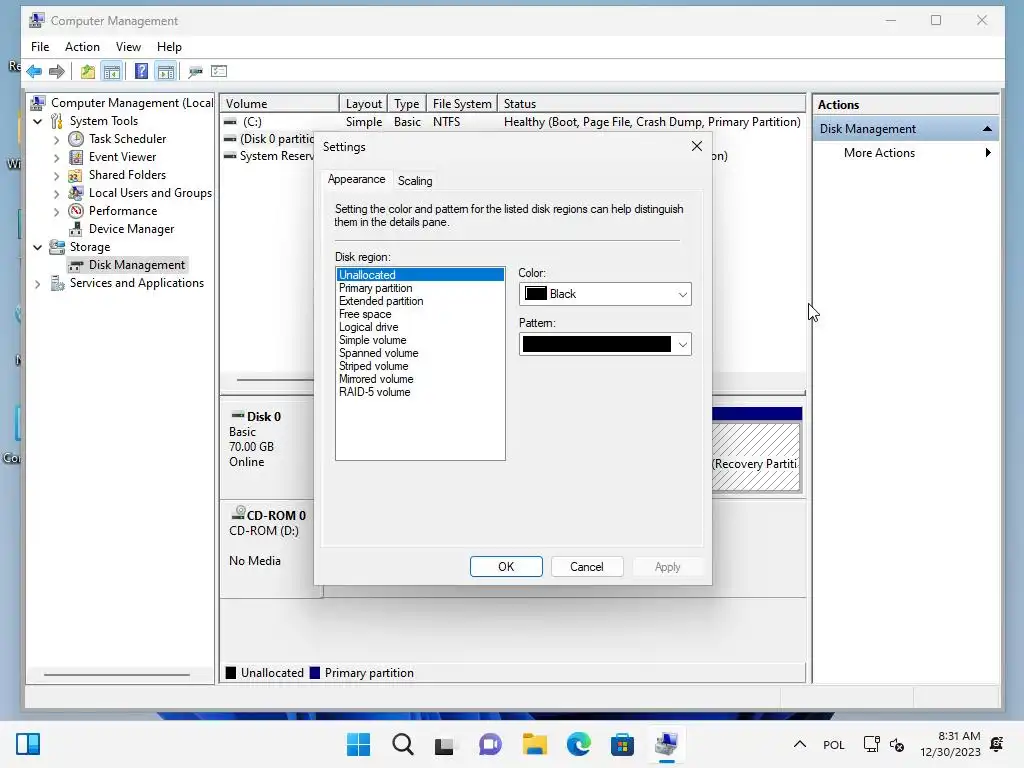This screenshot has width=1024, height=768.
Task: Click the Computer Management root icon
Action: (x=38, y=103)
